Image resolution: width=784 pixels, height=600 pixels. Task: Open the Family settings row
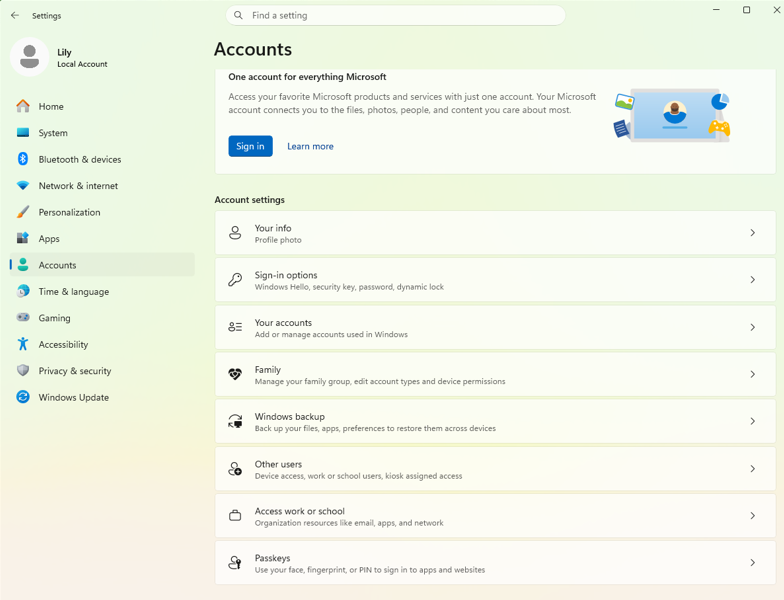[495, 374]
